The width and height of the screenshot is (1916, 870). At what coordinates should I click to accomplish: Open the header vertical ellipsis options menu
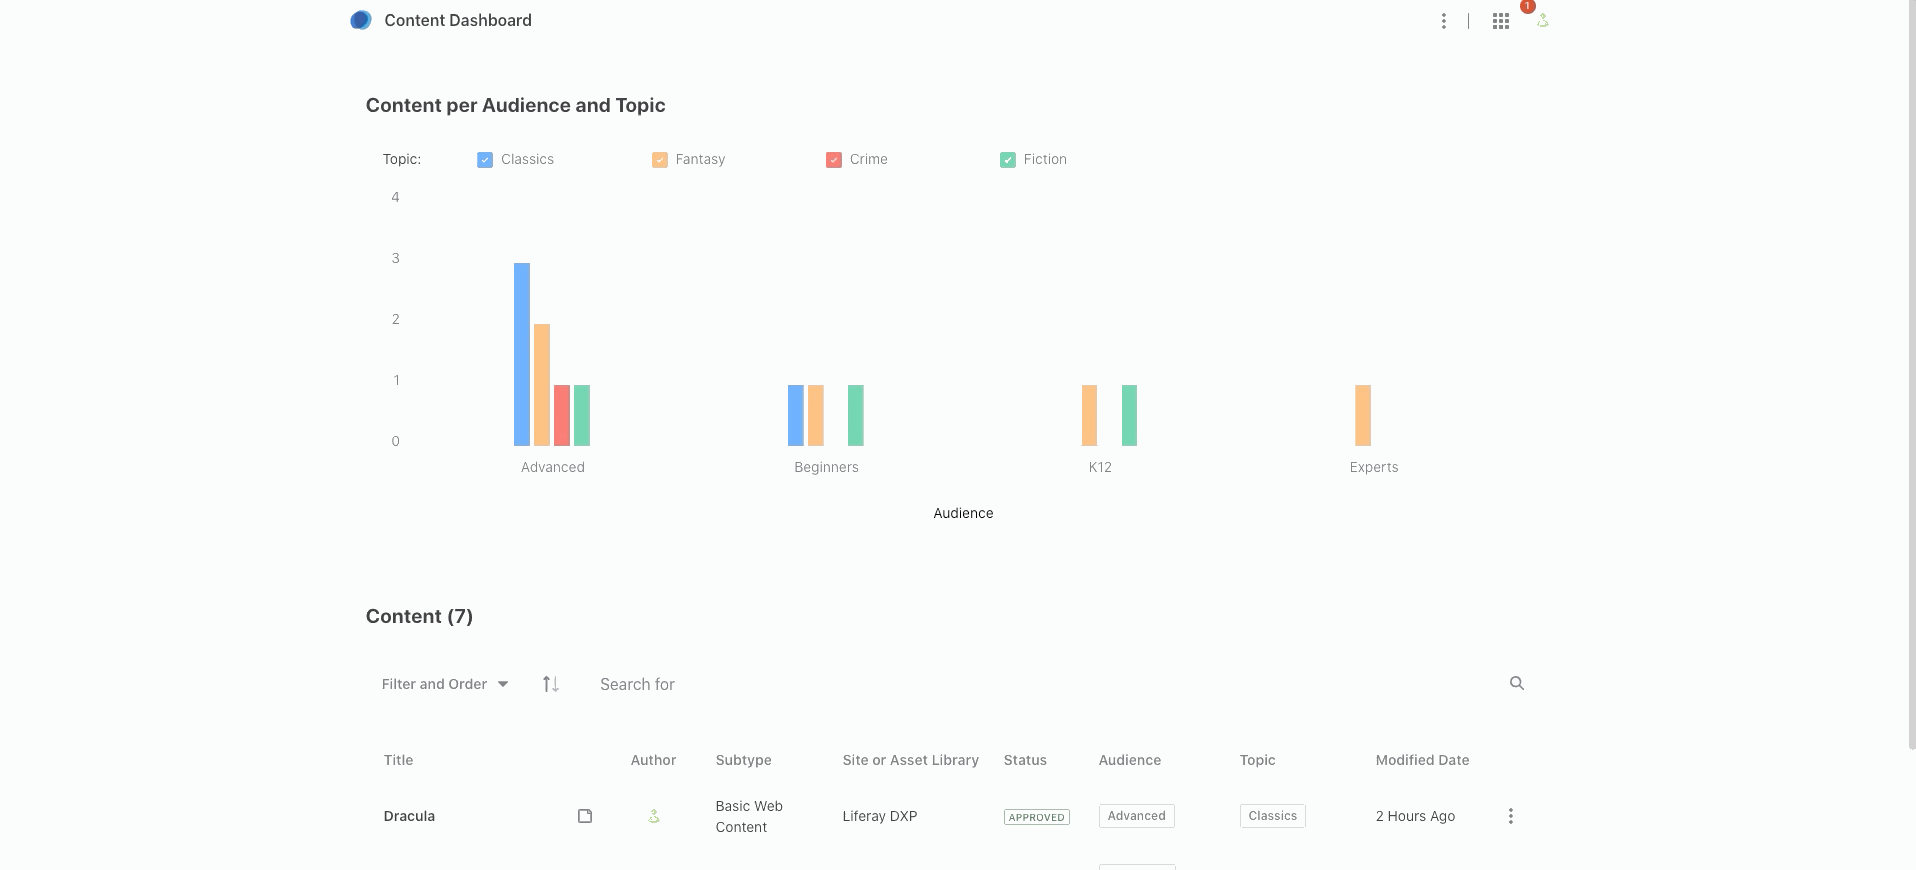[x=1443, y=21]
